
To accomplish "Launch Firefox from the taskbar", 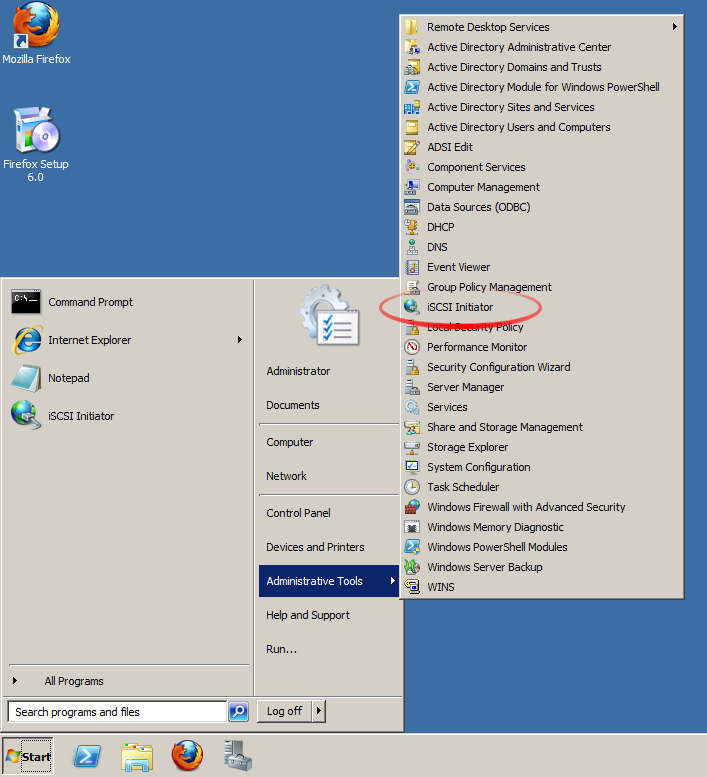I will tap(187, 756).
